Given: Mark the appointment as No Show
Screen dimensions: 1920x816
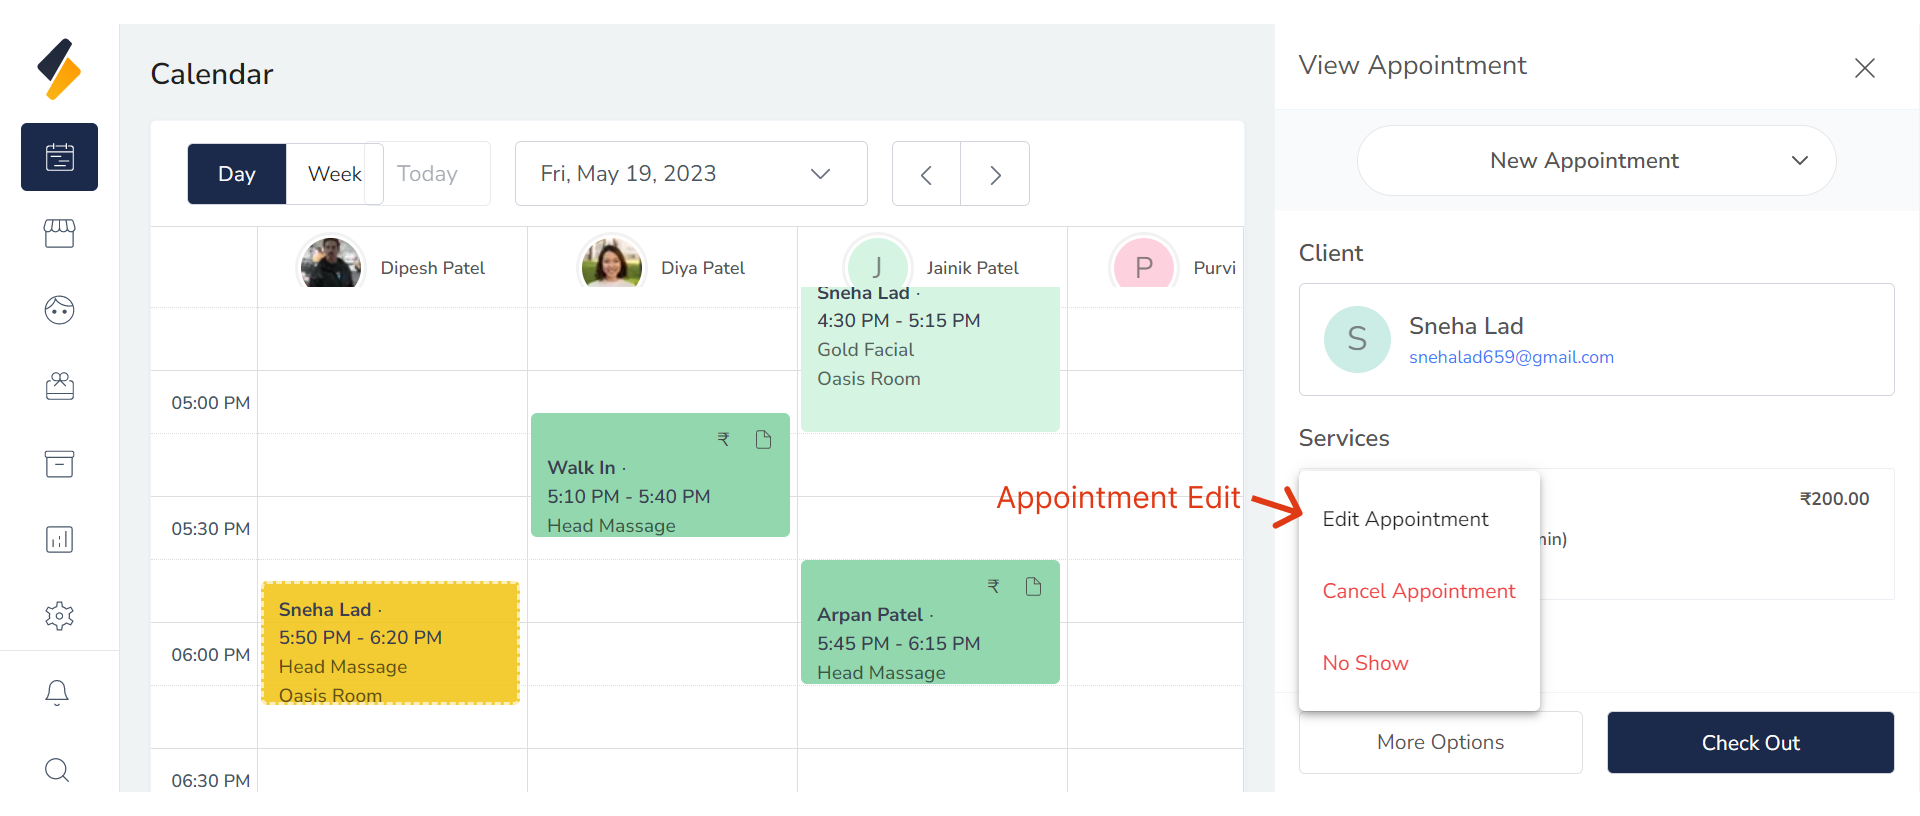Looking at the screenshot, I should pos(1365,663).
